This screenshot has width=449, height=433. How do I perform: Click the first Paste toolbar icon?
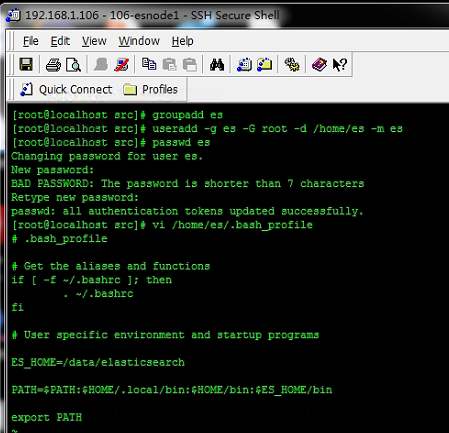[x=169, y=64]
